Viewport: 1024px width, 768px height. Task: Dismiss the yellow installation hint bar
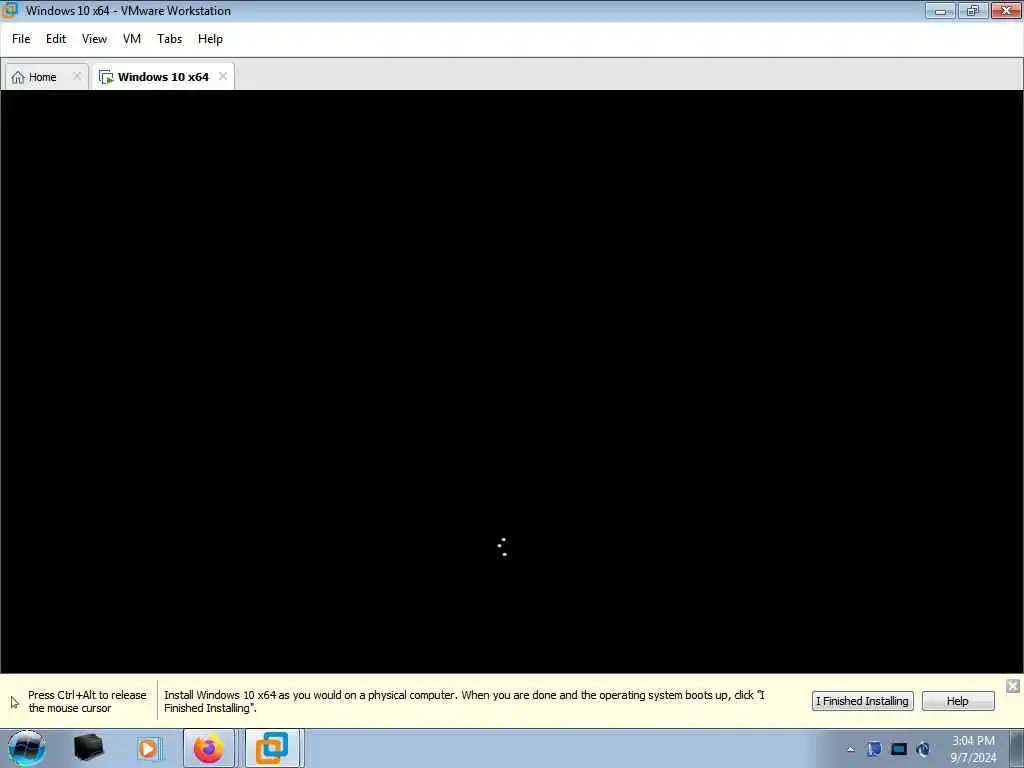[1012, 686]
